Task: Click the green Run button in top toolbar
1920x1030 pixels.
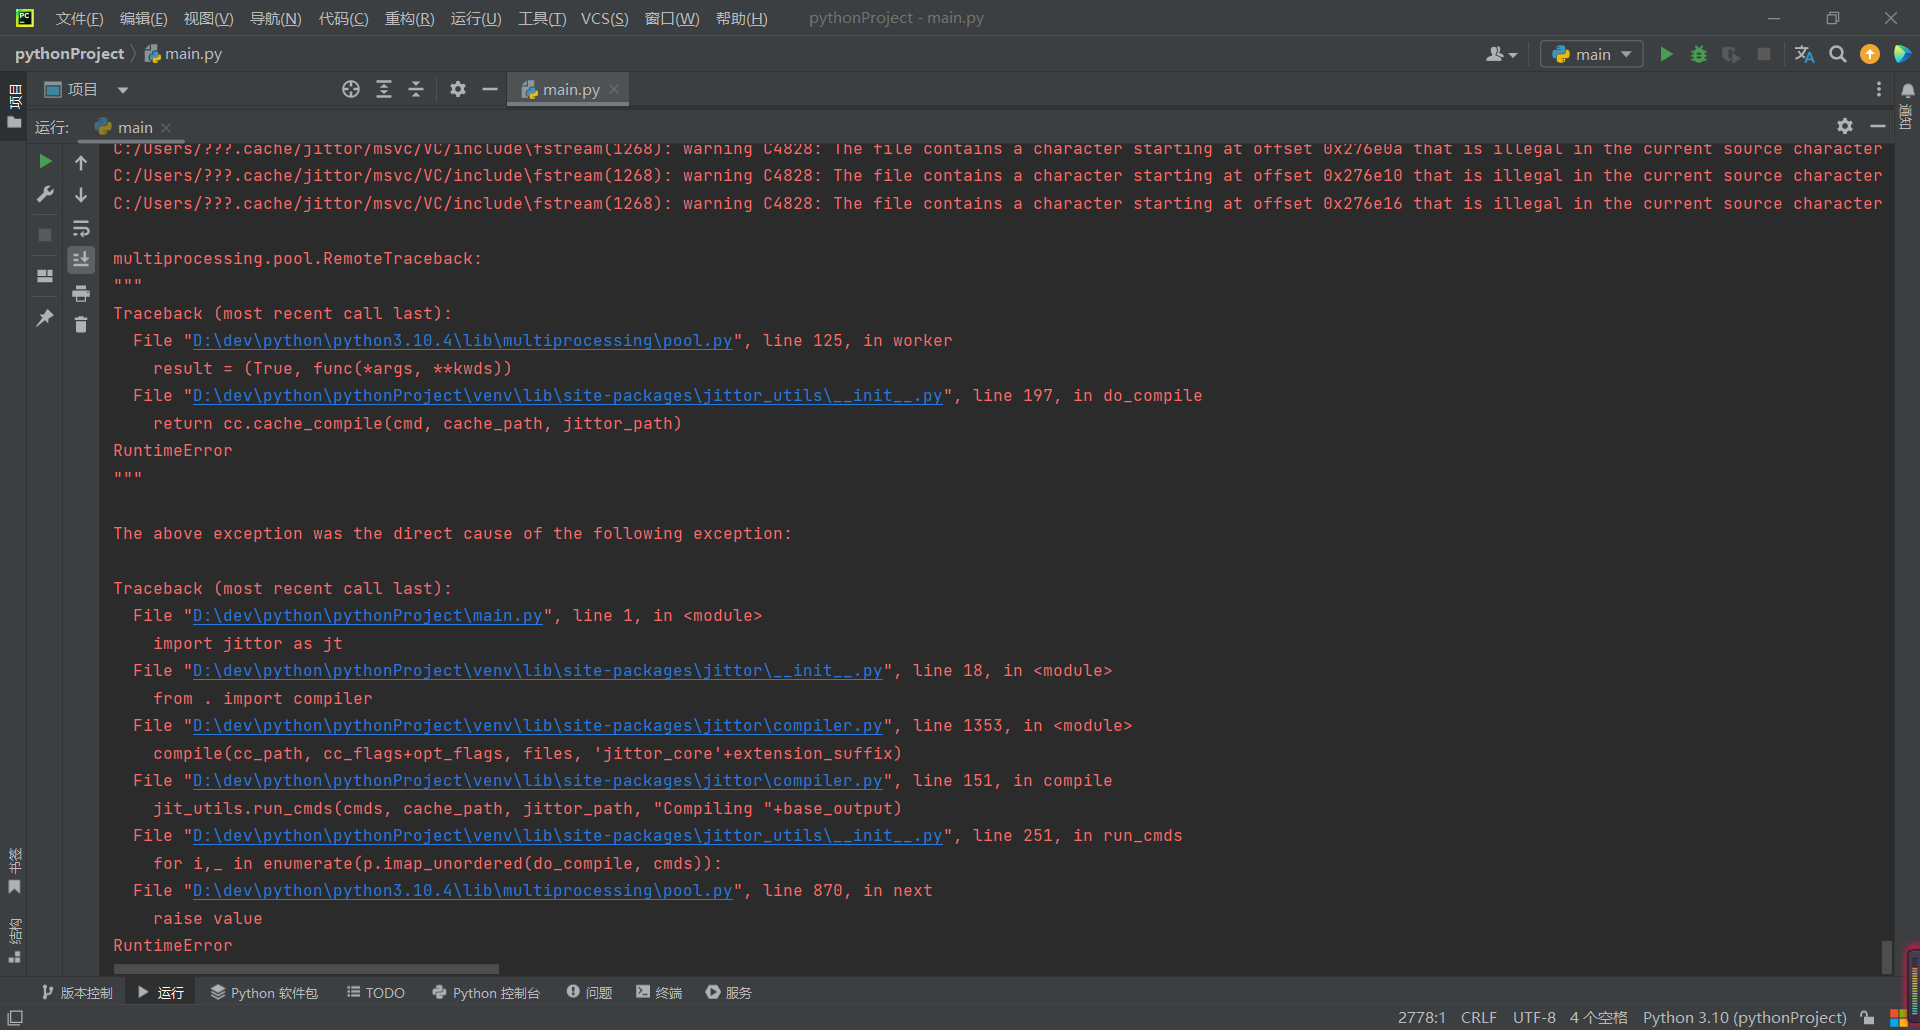Action: click(1666, 54)
